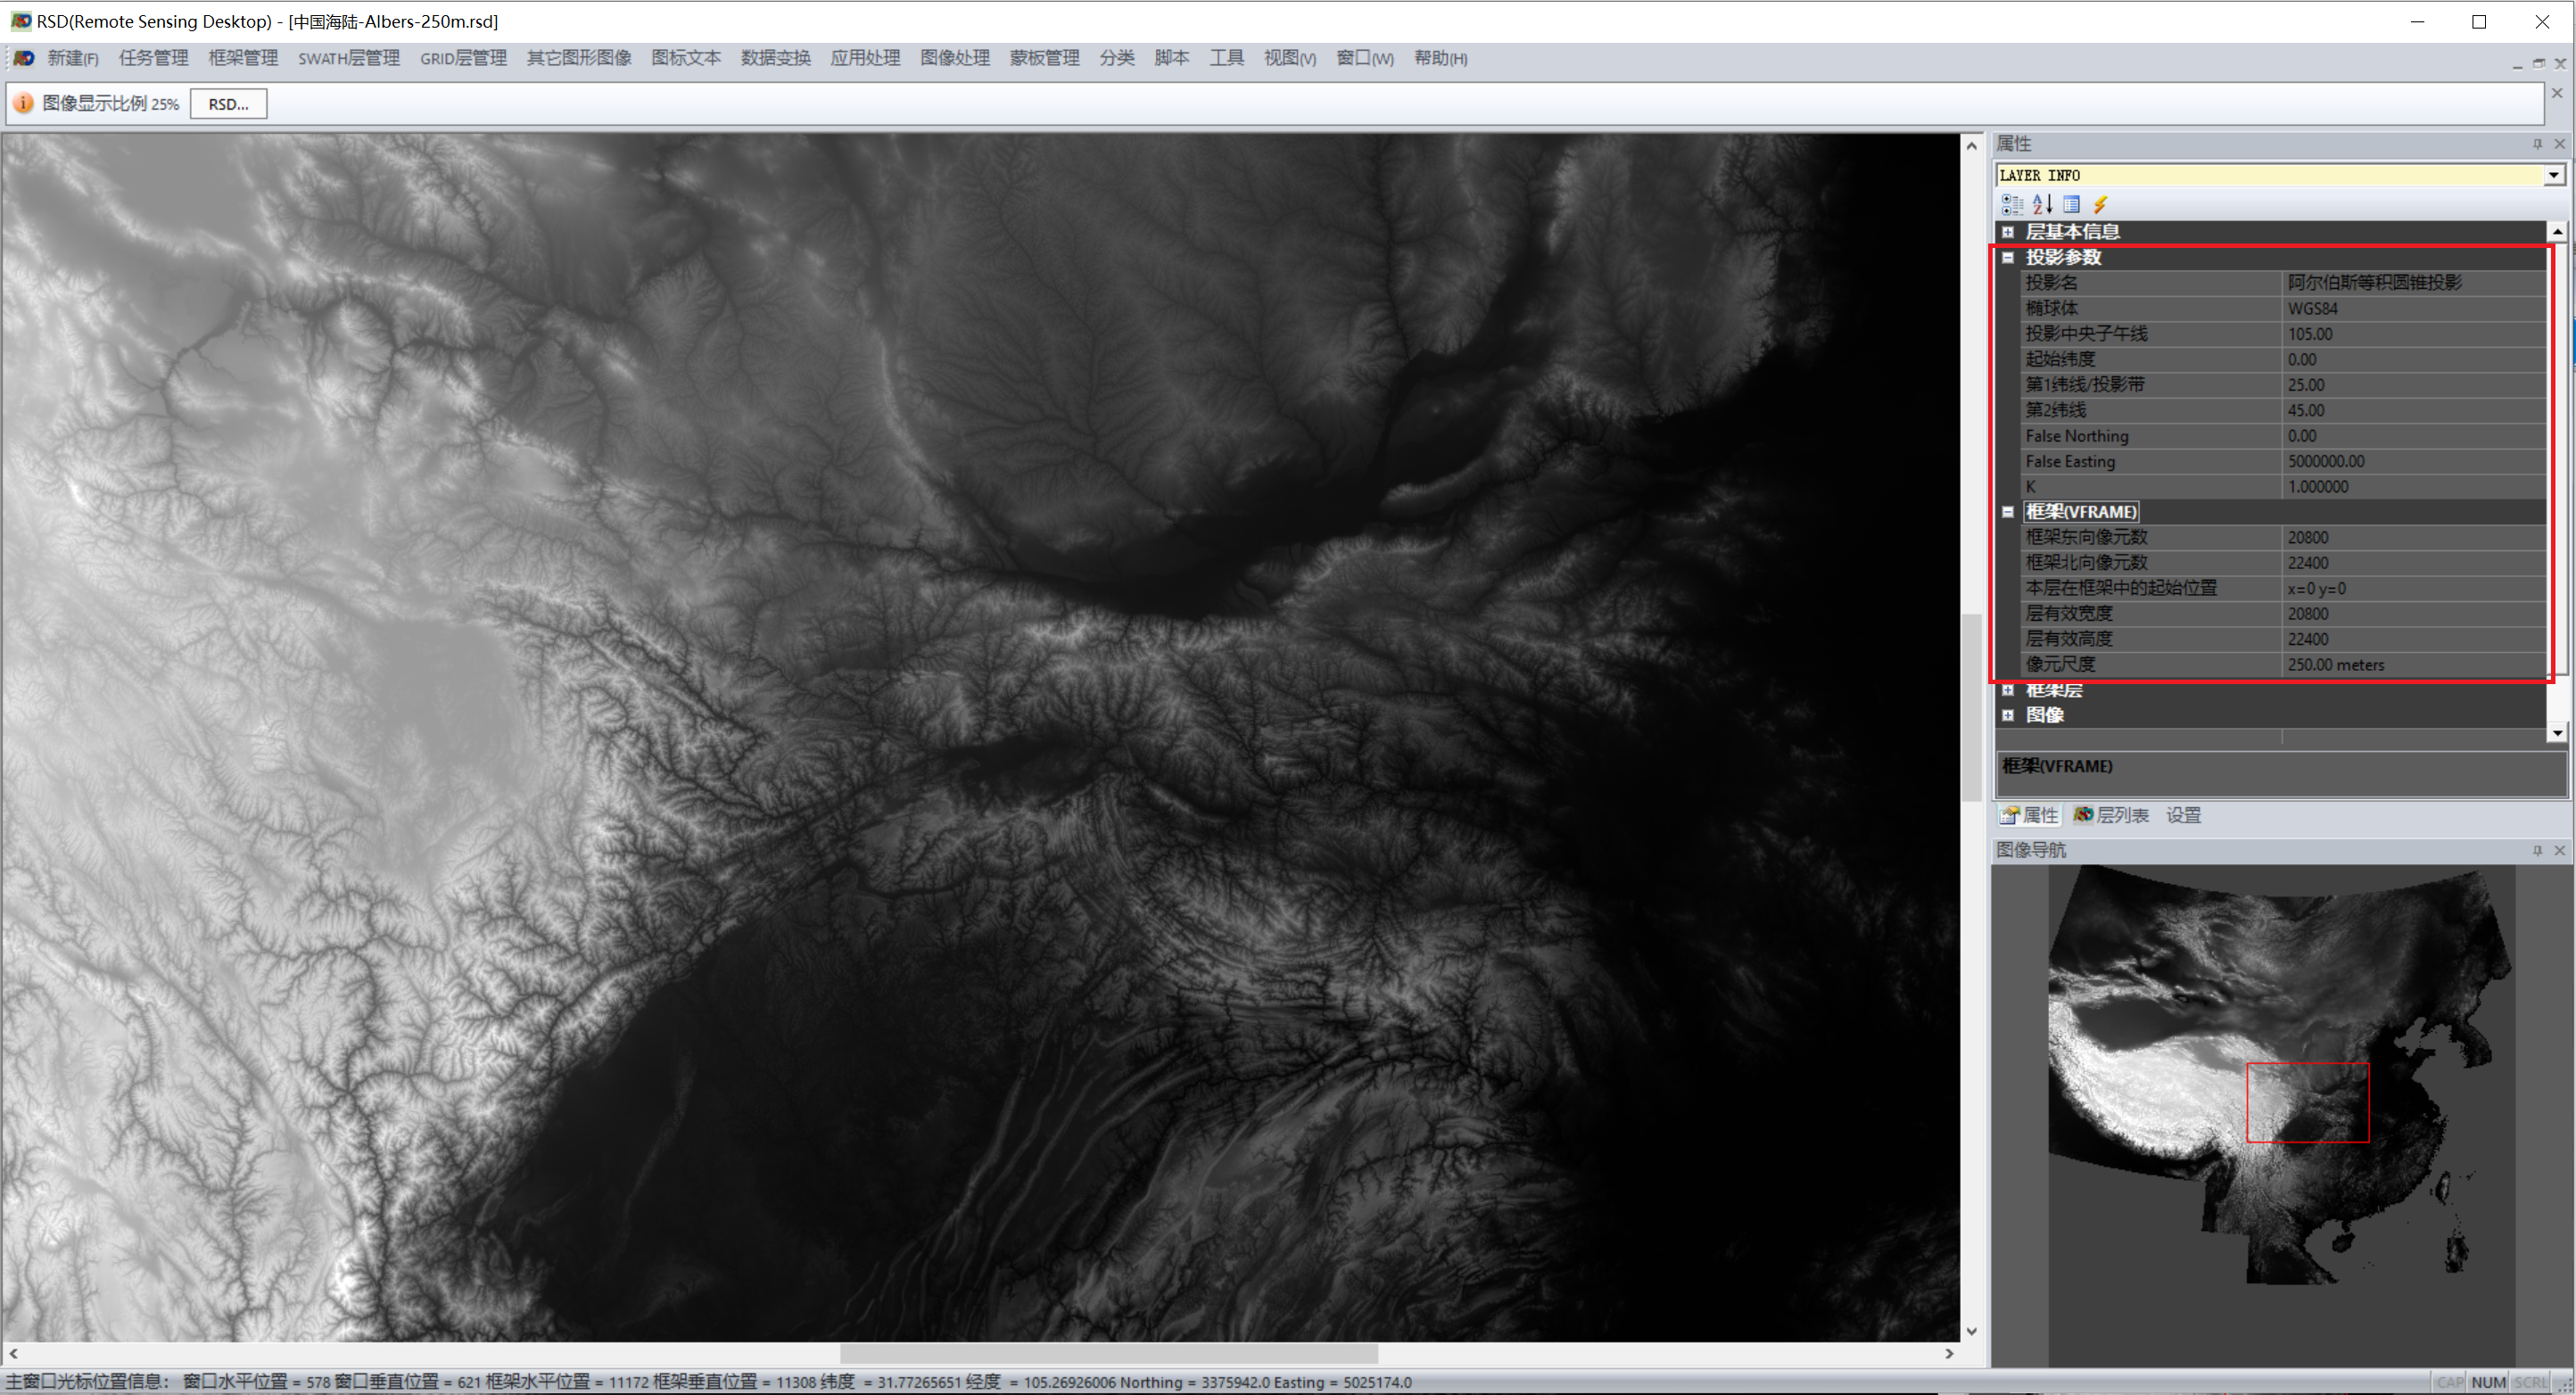Image resolution: width=2576 pixels, height=1395 pixels.
Task: Pin the 图像导航 panel with pushpin icon
Action: (2536, 850)
